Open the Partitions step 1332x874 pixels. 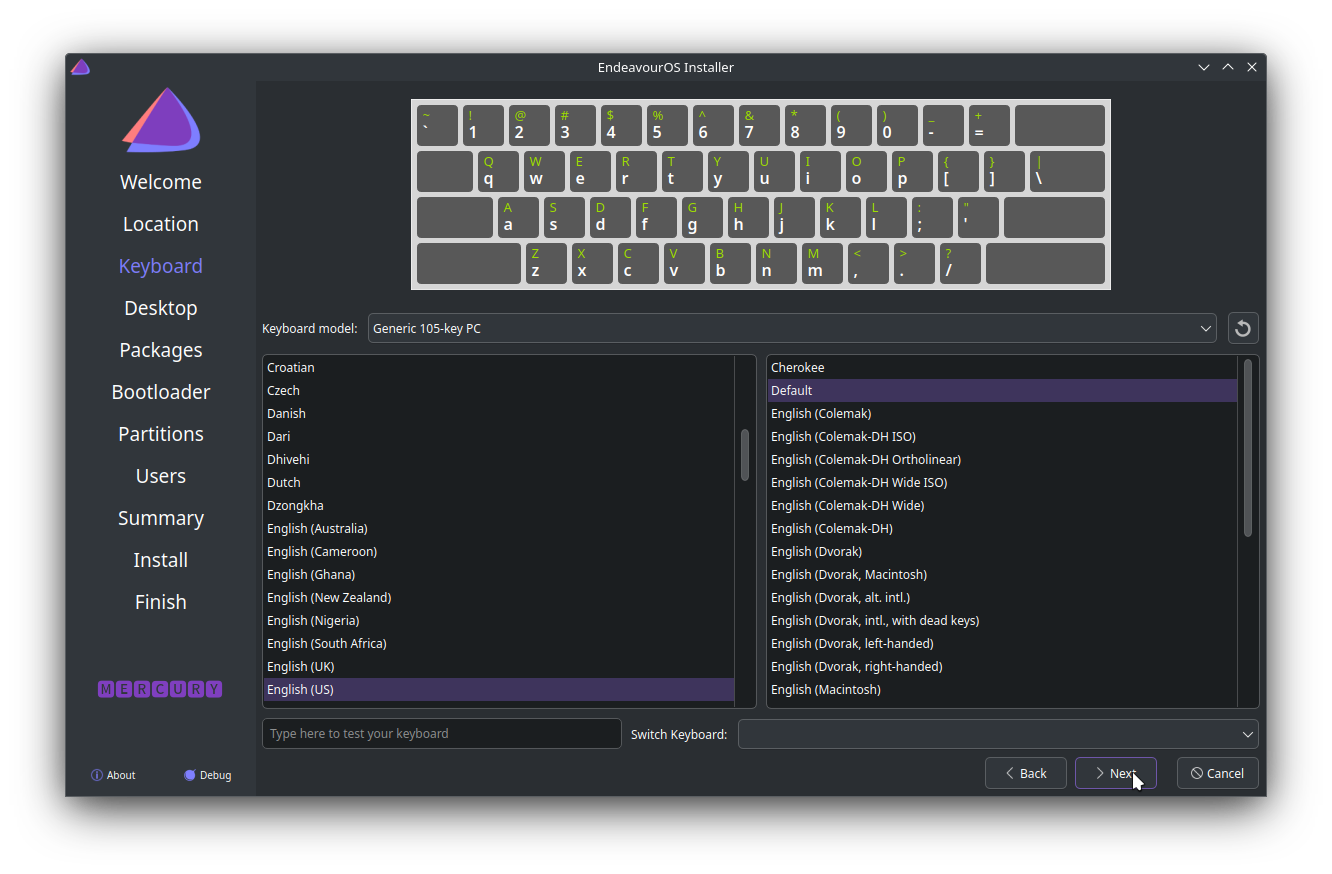click(161, 434)
